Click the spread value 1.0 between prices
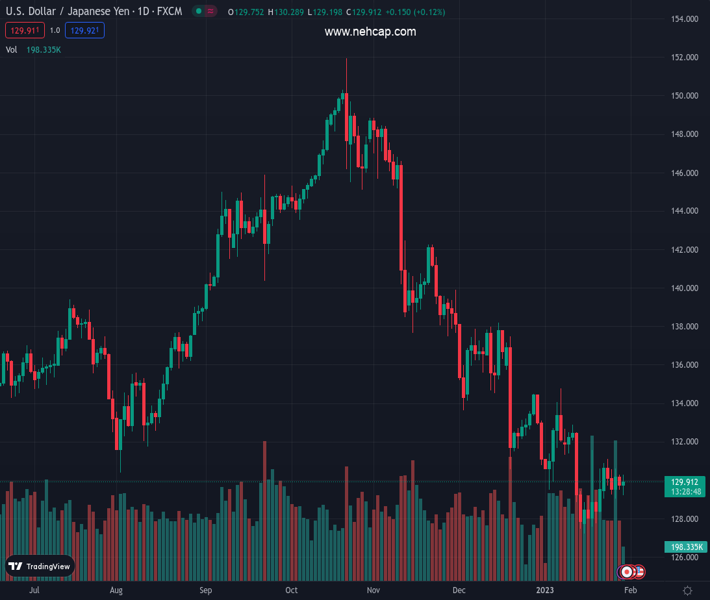710x600 pixels. pyautogui.click(x=55, y=31)
